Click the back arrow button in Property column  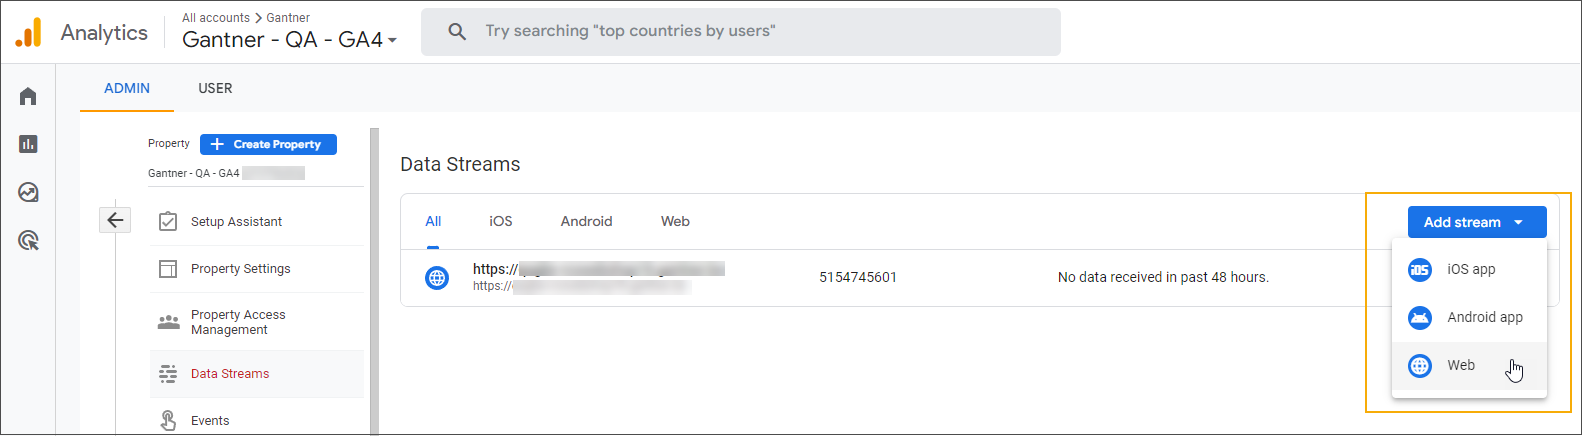[x=115, y=220]
